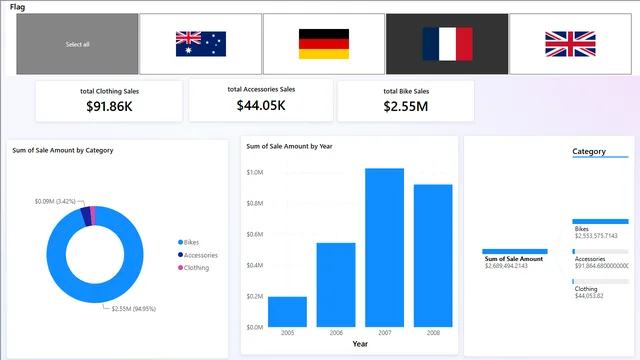
Task: Click the Clothing legend marker
Action: (x=180, y=268)
